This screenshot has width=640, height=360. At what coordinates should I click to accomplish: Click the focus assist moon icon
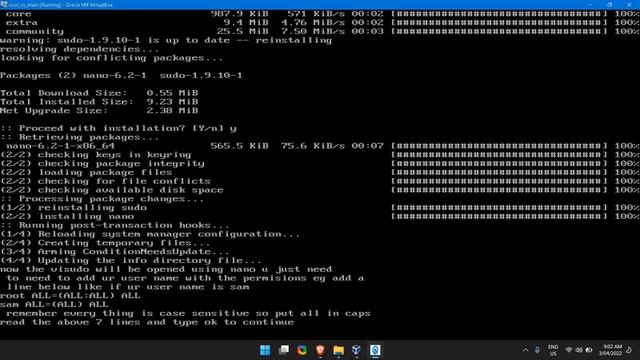point(629,350)
